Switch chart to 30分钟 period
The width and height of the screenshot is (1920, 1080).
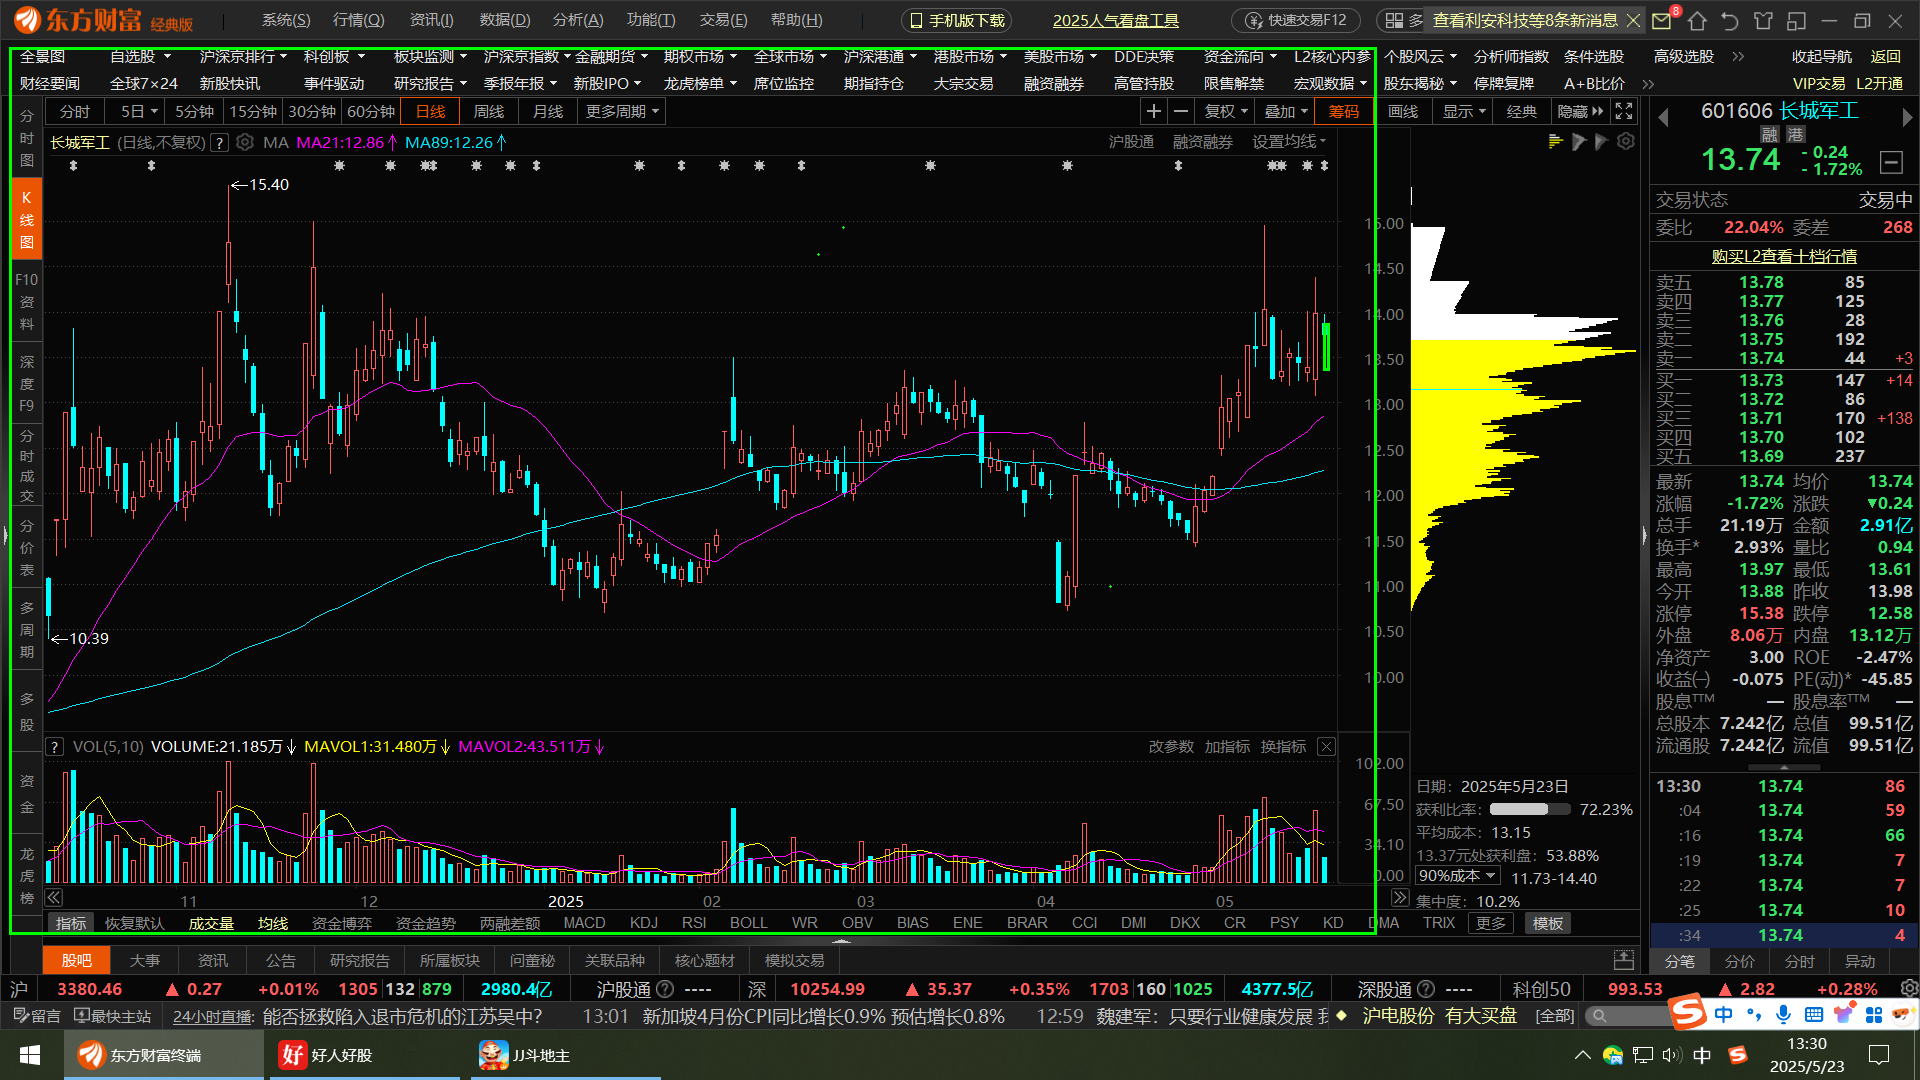point(312,111)
